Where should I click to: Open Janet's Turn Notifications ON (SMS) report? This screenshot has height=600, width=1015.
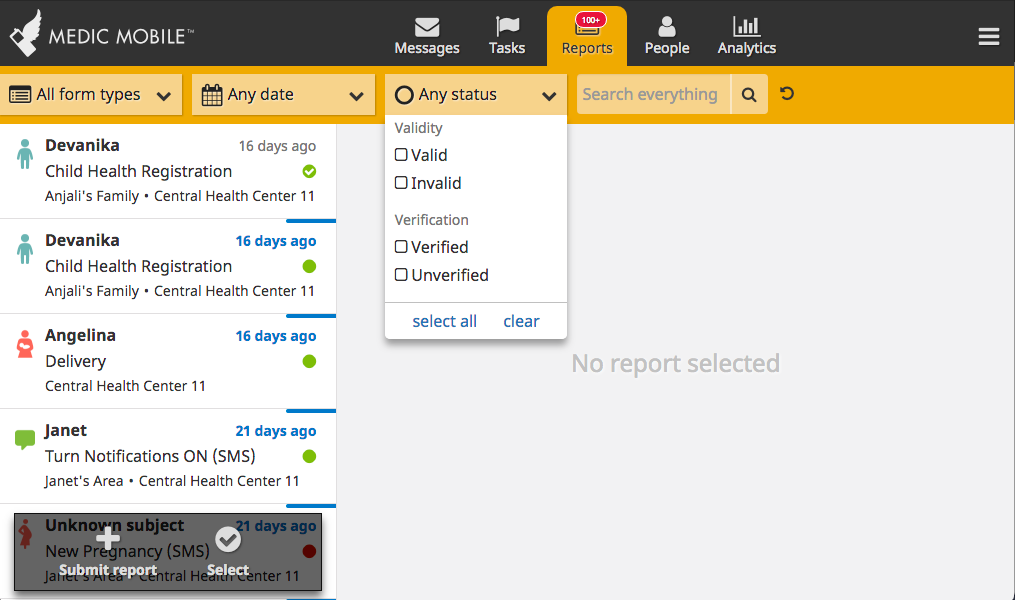pyautogui.click(x=168, y=456)
